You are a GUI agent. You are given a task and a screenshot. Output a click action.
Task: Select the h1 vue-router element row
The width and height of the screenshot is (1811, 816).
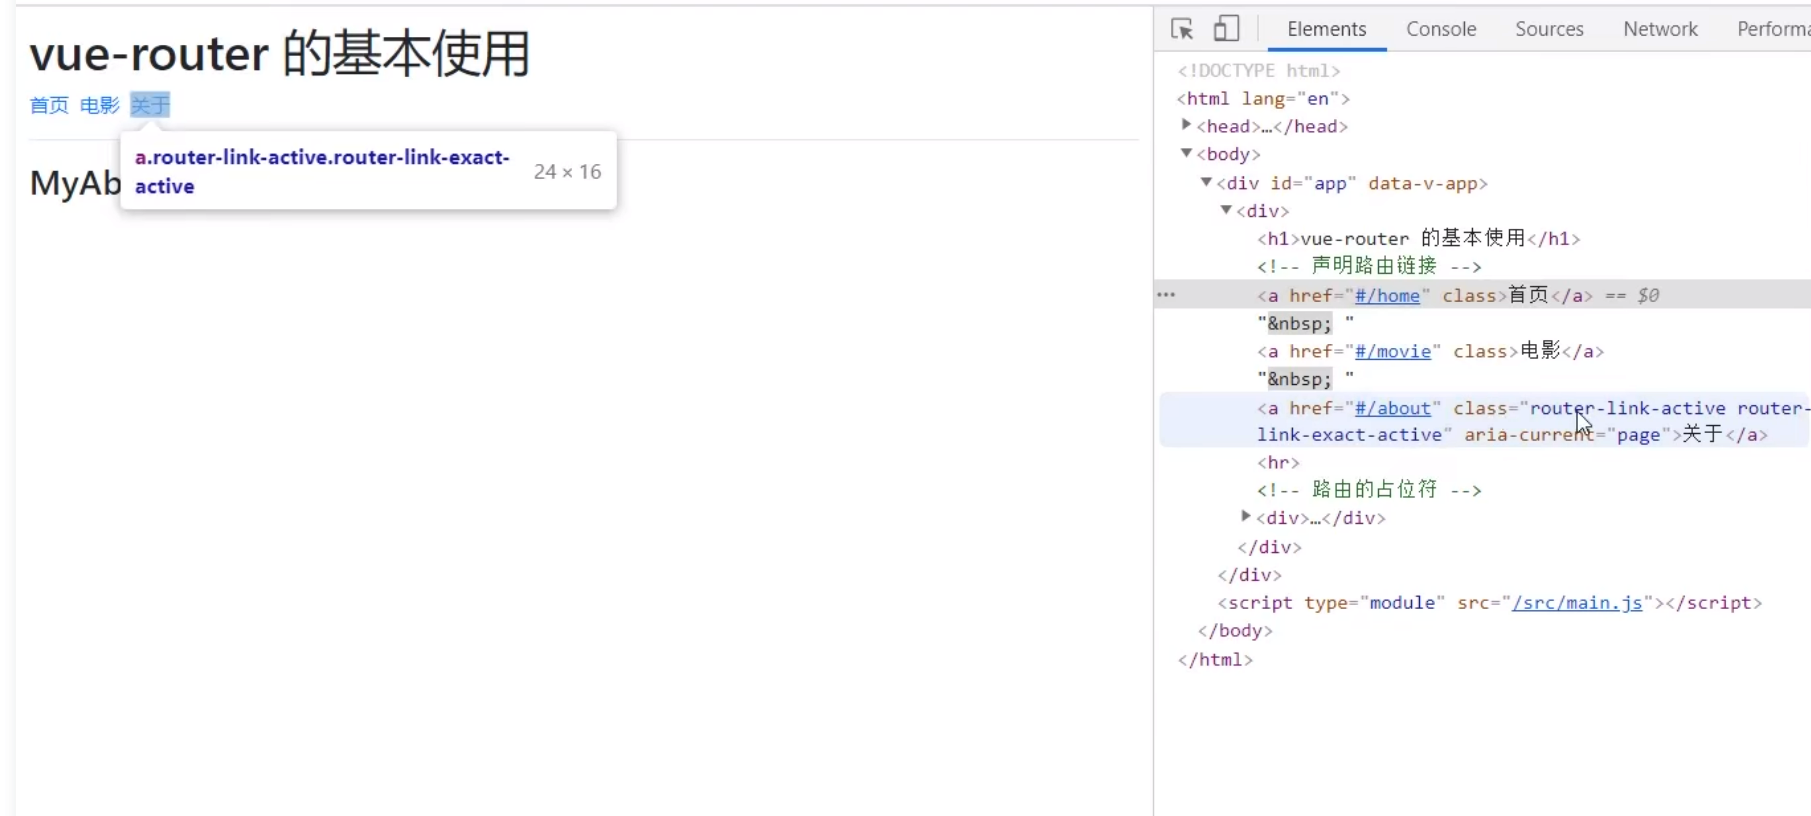click(x=1418, y=238)
